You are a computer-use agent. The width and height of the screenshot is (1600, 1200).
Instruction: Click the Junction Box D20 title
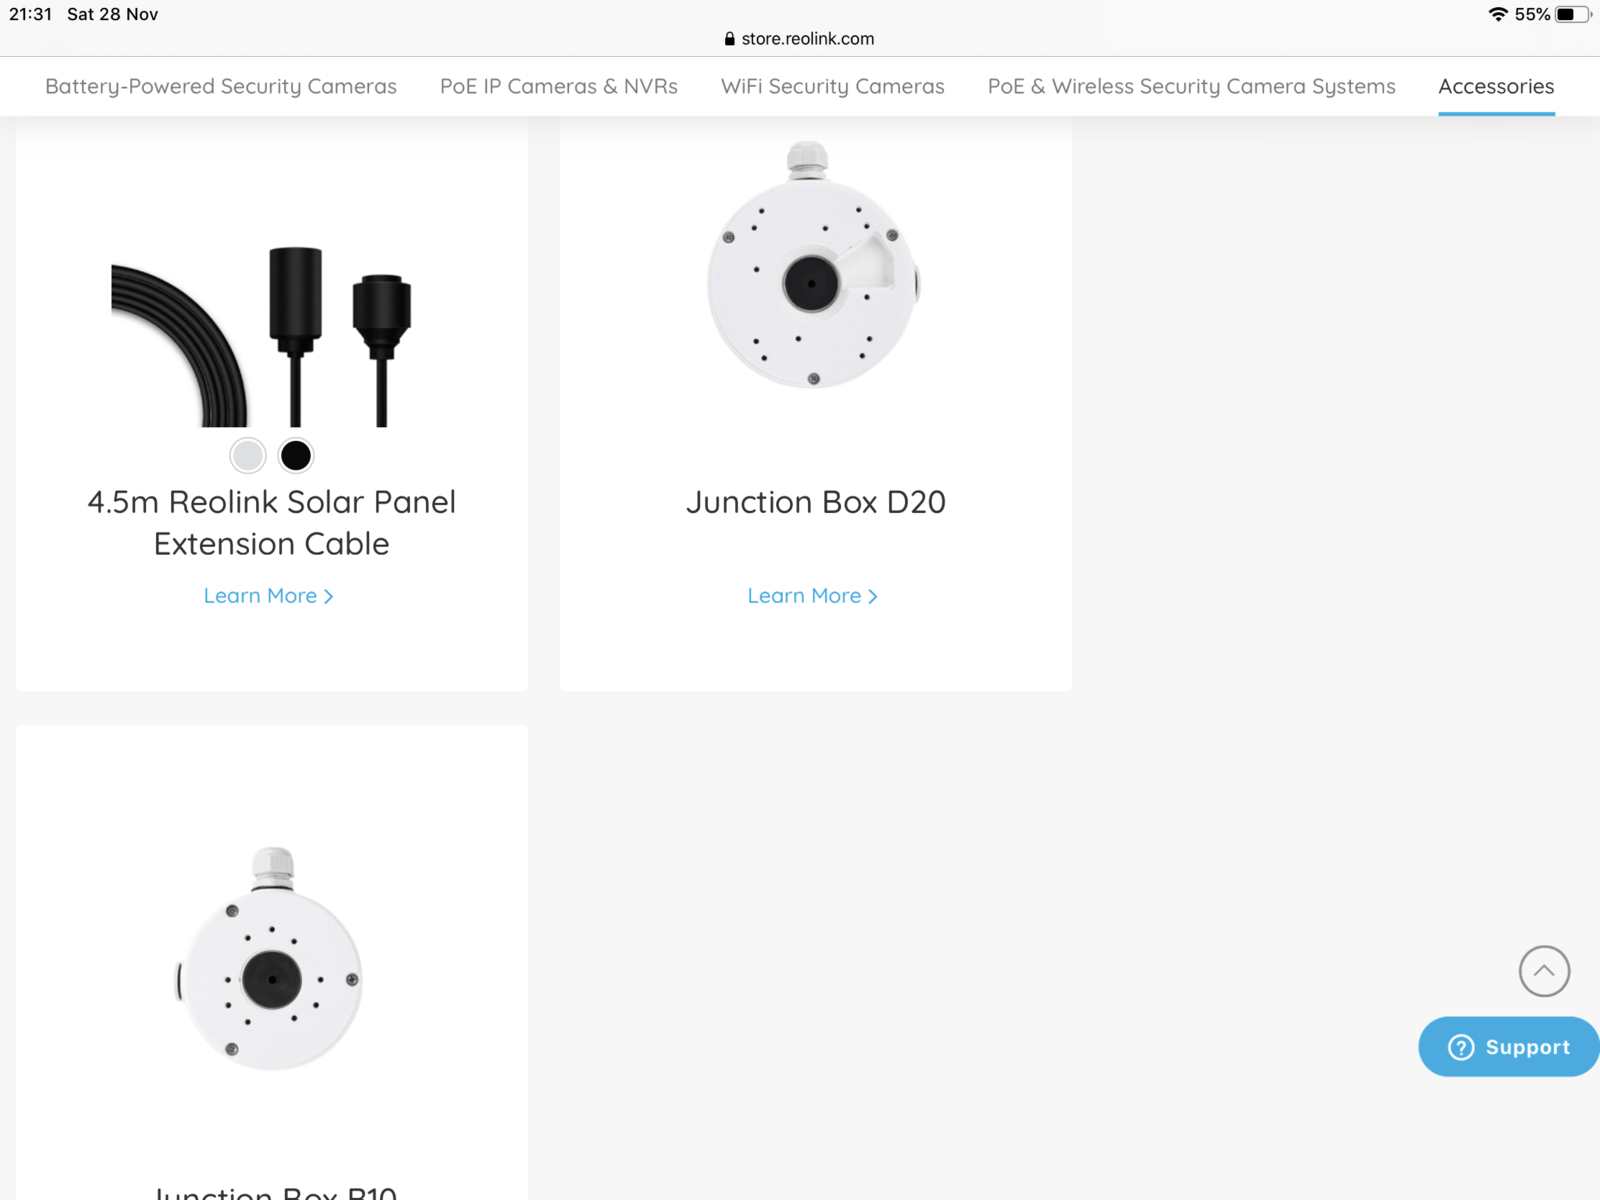click(815, 502)
